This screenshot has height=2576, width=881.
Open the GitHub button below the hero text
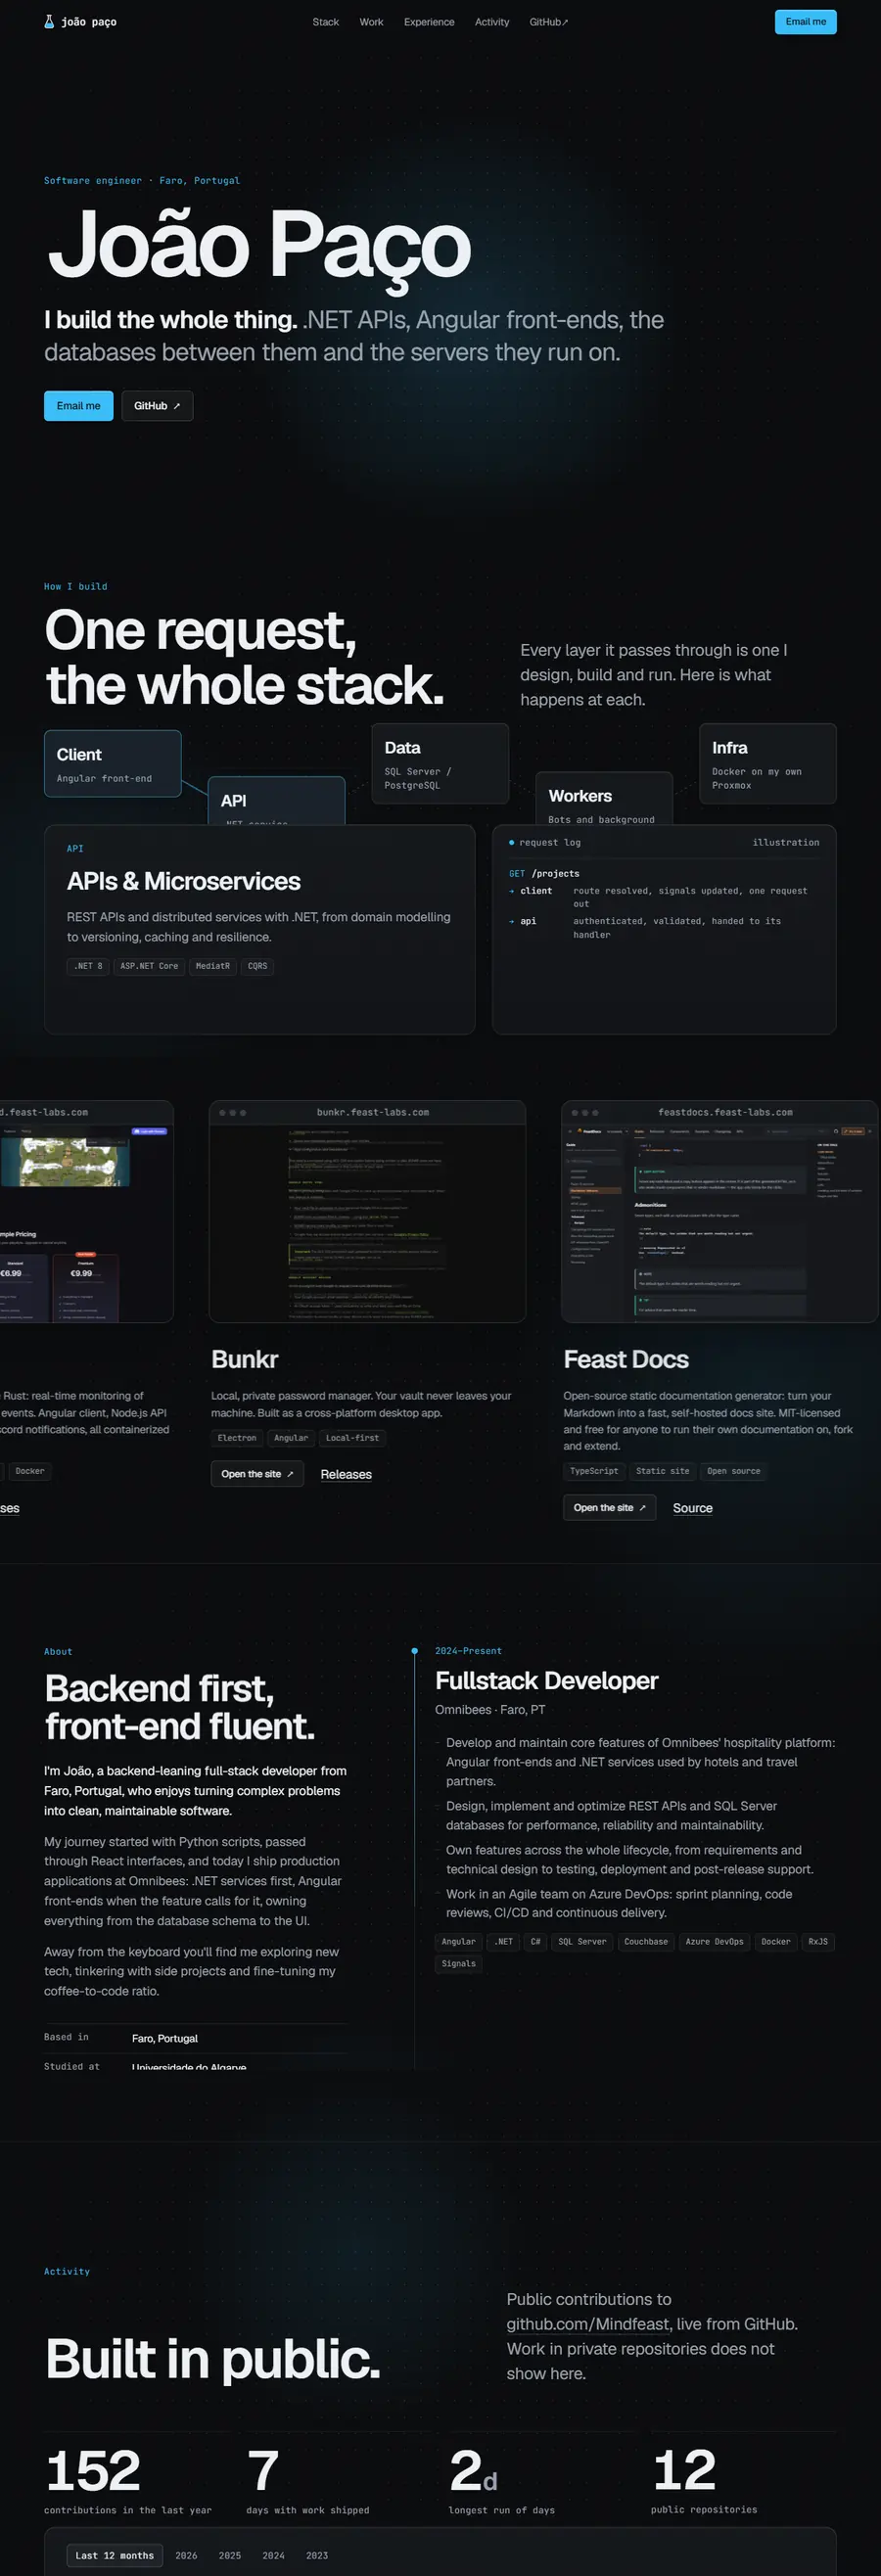(x=157, y=406)
